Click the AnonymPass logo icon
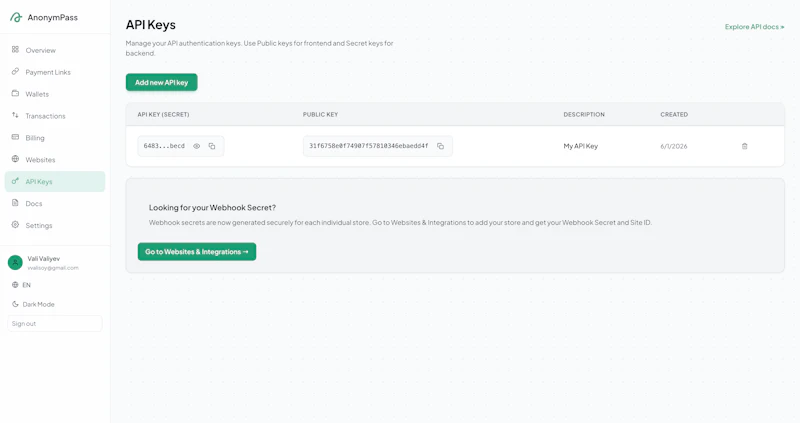The image size is (800, 423). [x=16, y=17]
